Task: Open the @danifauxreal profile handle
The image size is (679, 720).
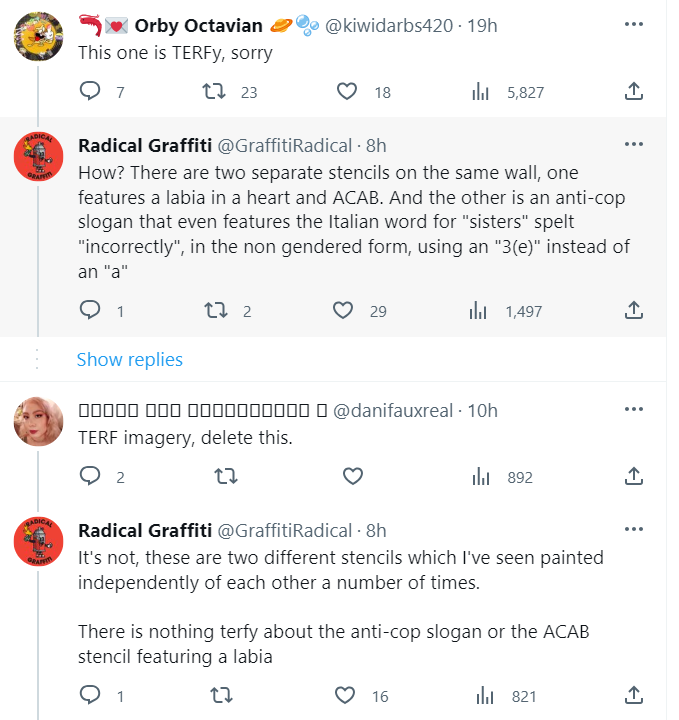Action: (393, 410)
